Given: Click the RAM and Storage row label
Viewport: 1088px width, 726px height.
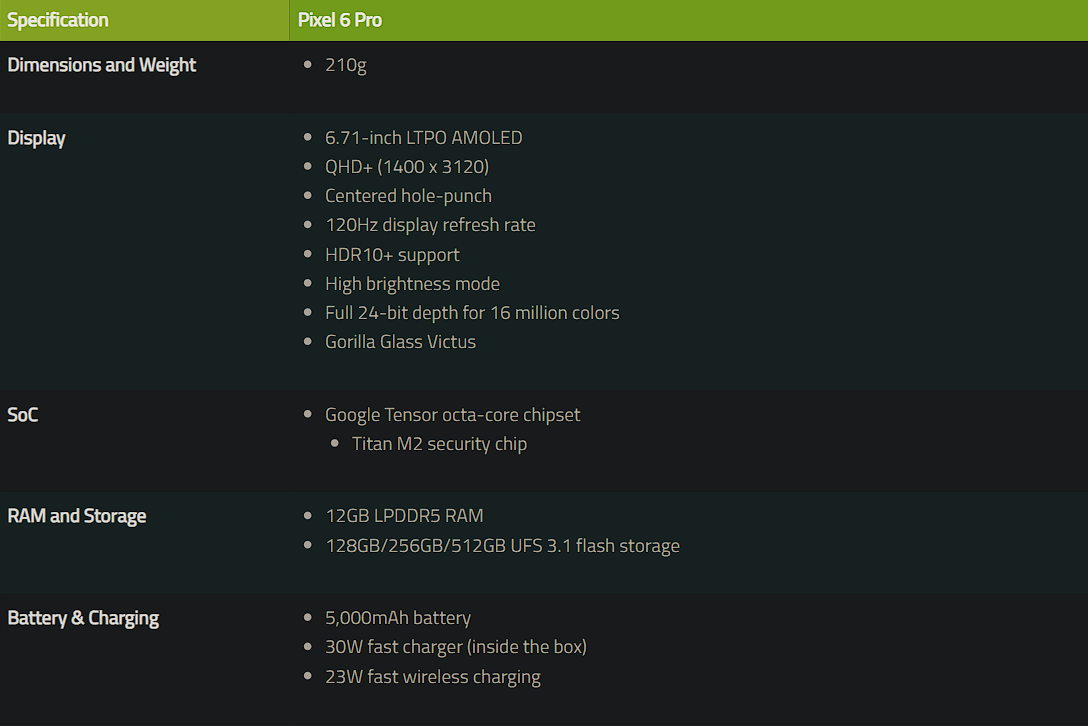Looking at the screenshot, I should [77, 516].
